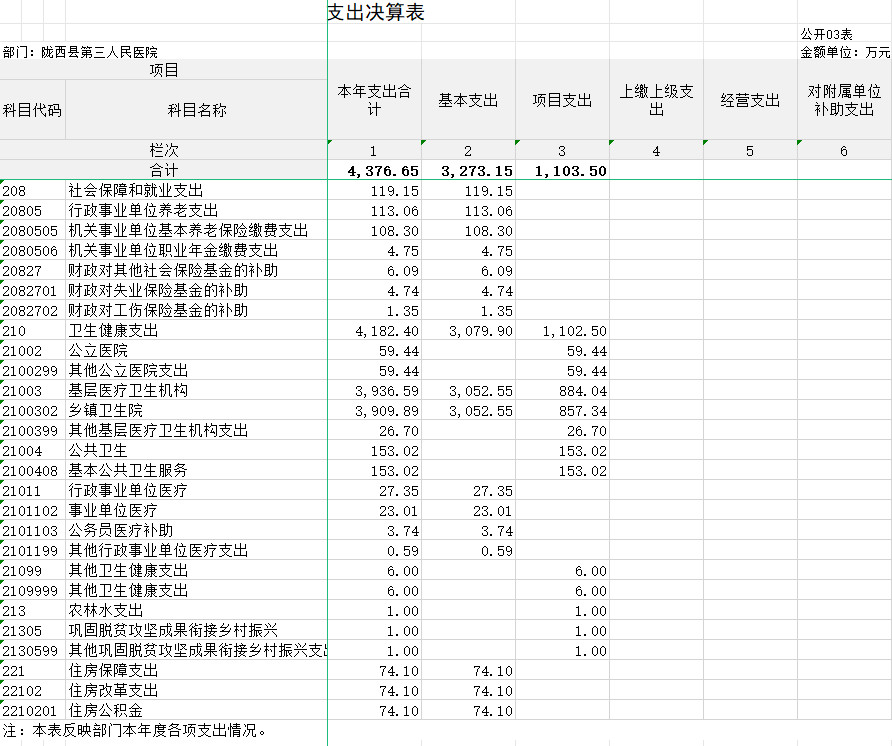Select the 科目名称 column header
Image resolution: width=892 pixels, height=746 pixels.
point(196,110)
